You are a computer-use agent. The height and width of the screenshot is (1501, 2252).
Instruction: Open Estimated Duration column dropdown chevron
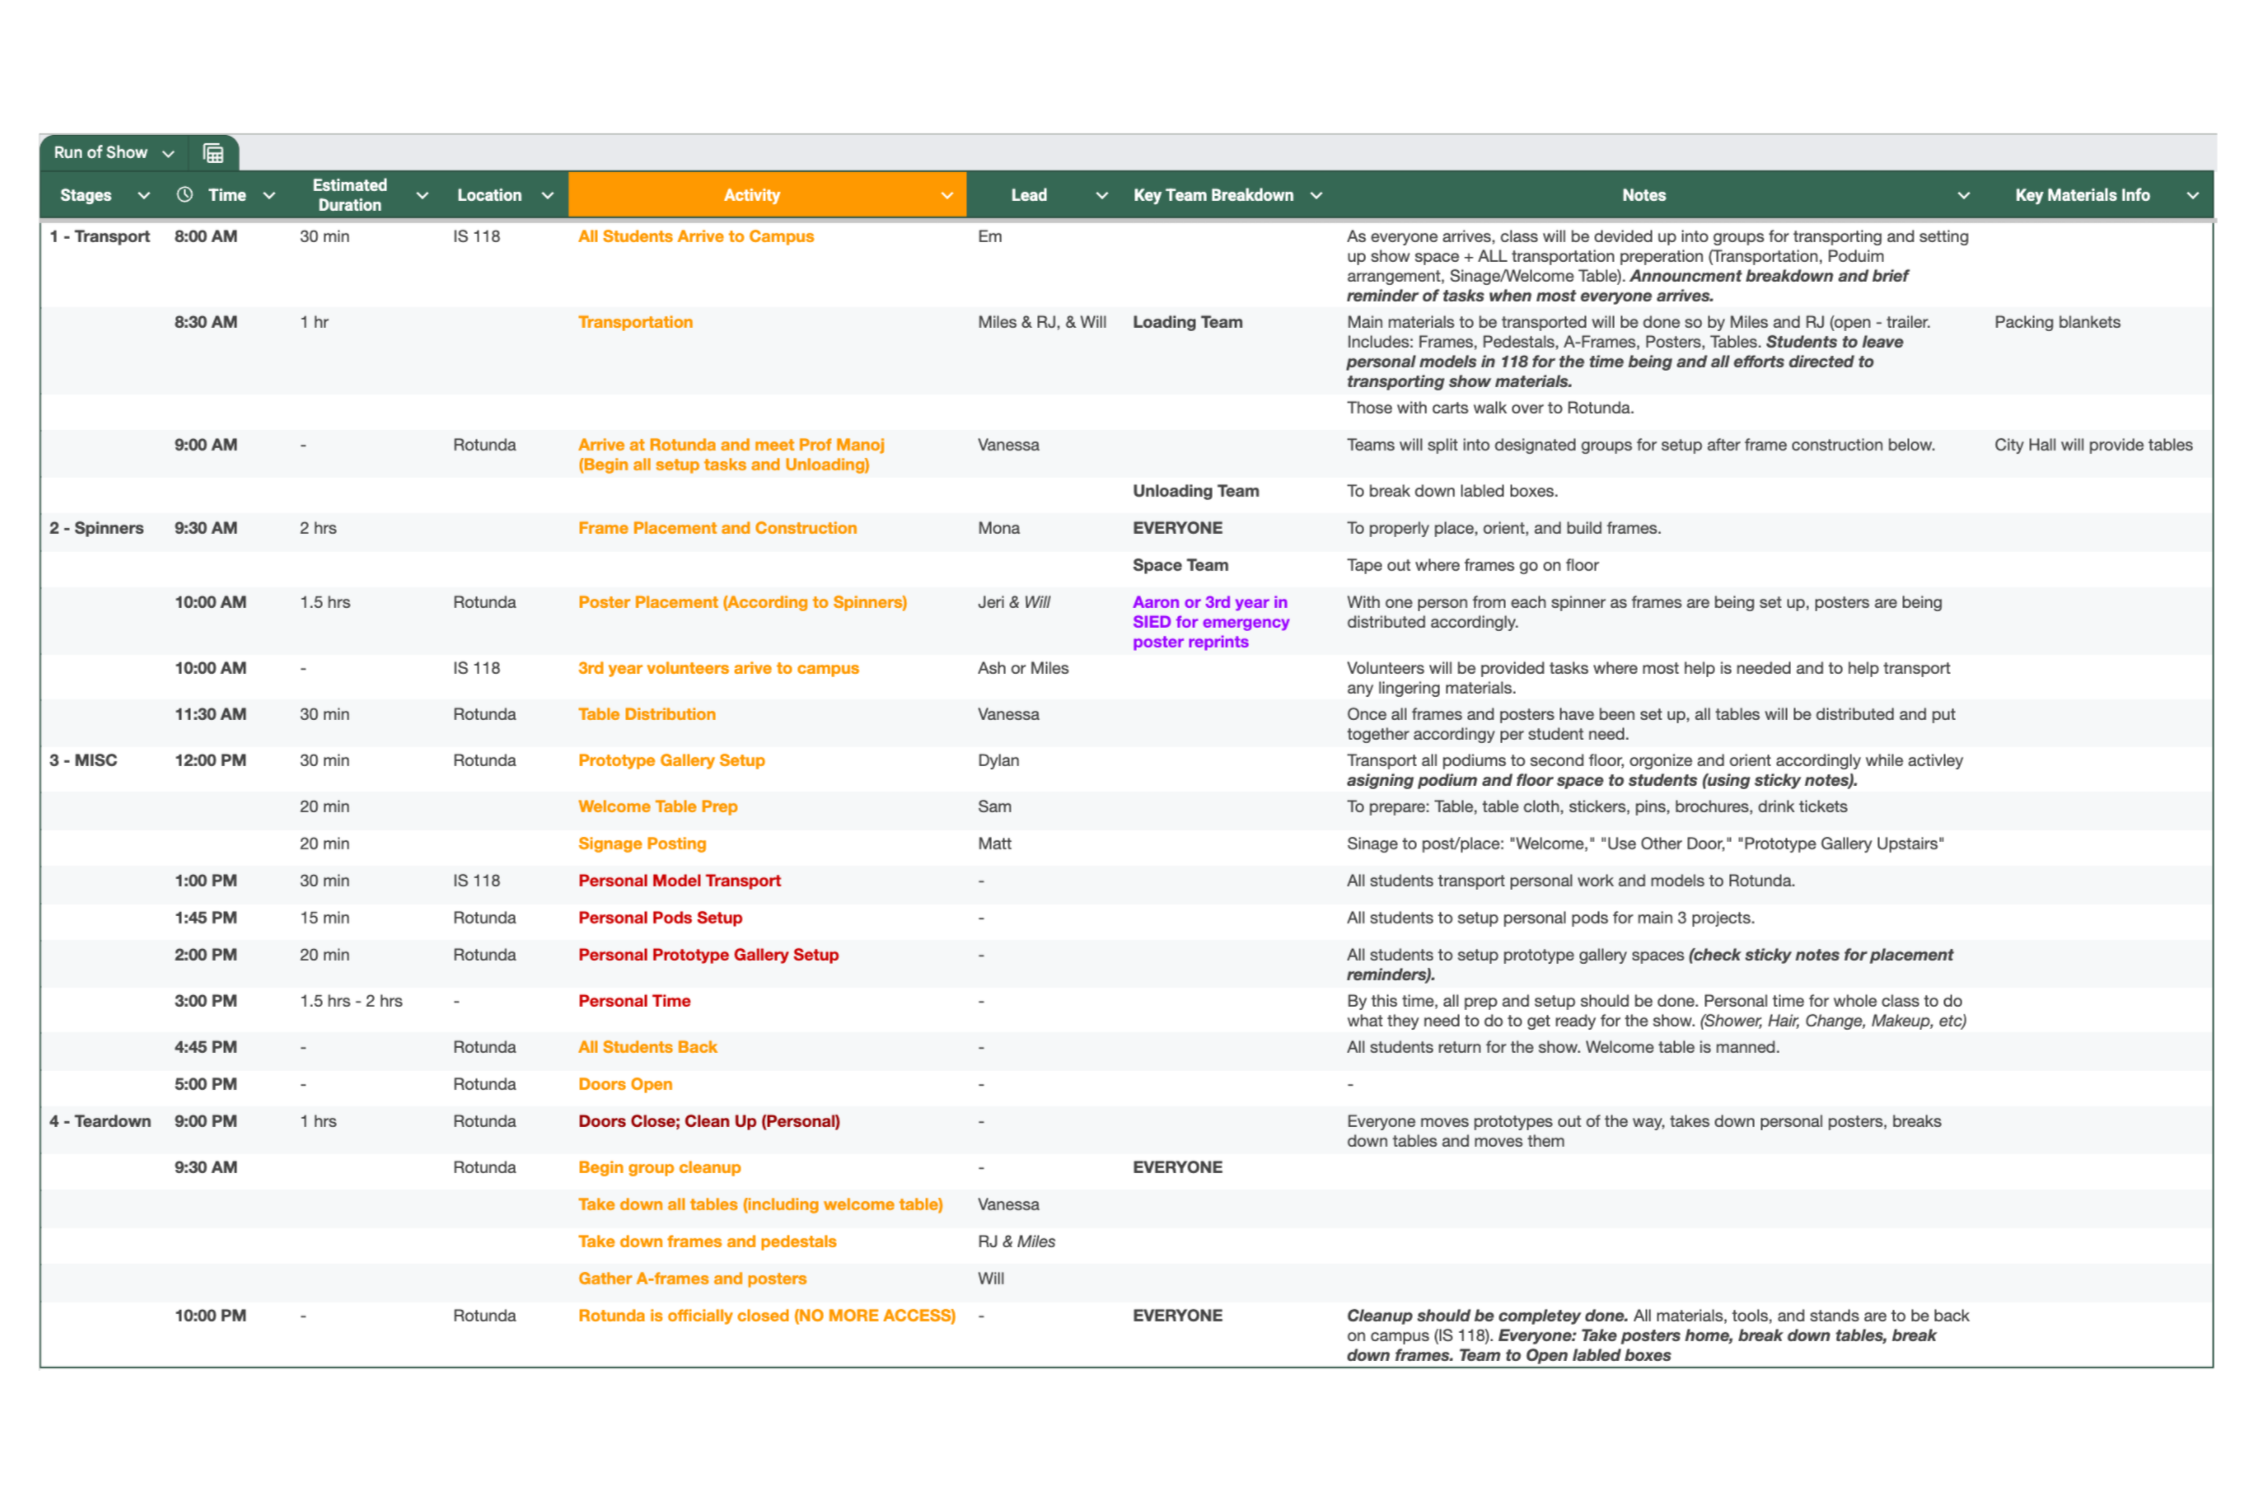point(422,195)
